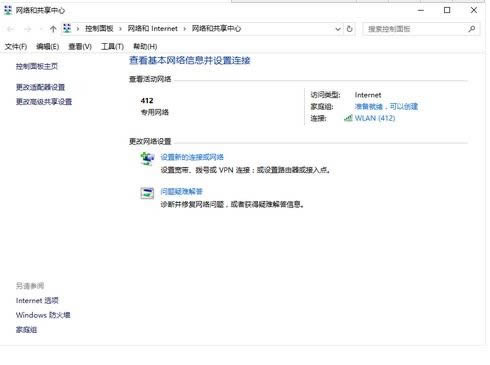
Task: Open the recent locations dropdown arrow
Action: (x=41, y=29)
